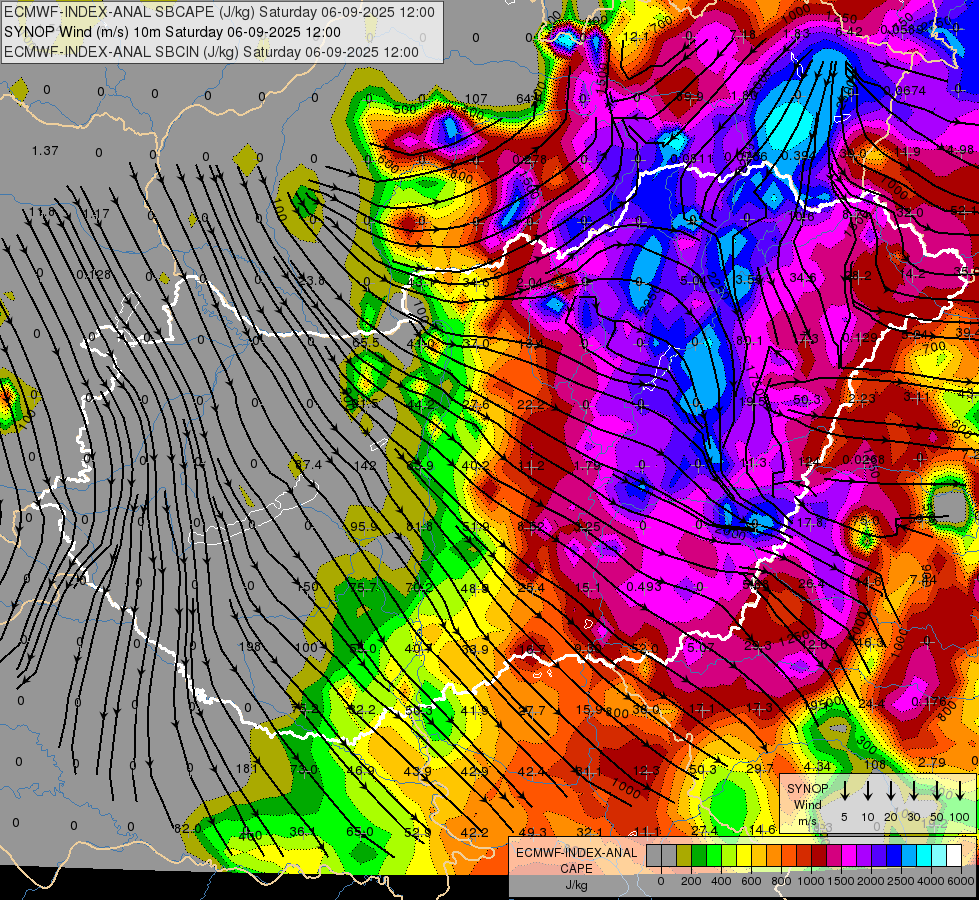Screen dimensions: 979x900
Task: Click the map value 41.9
Action: pos(475,710)
